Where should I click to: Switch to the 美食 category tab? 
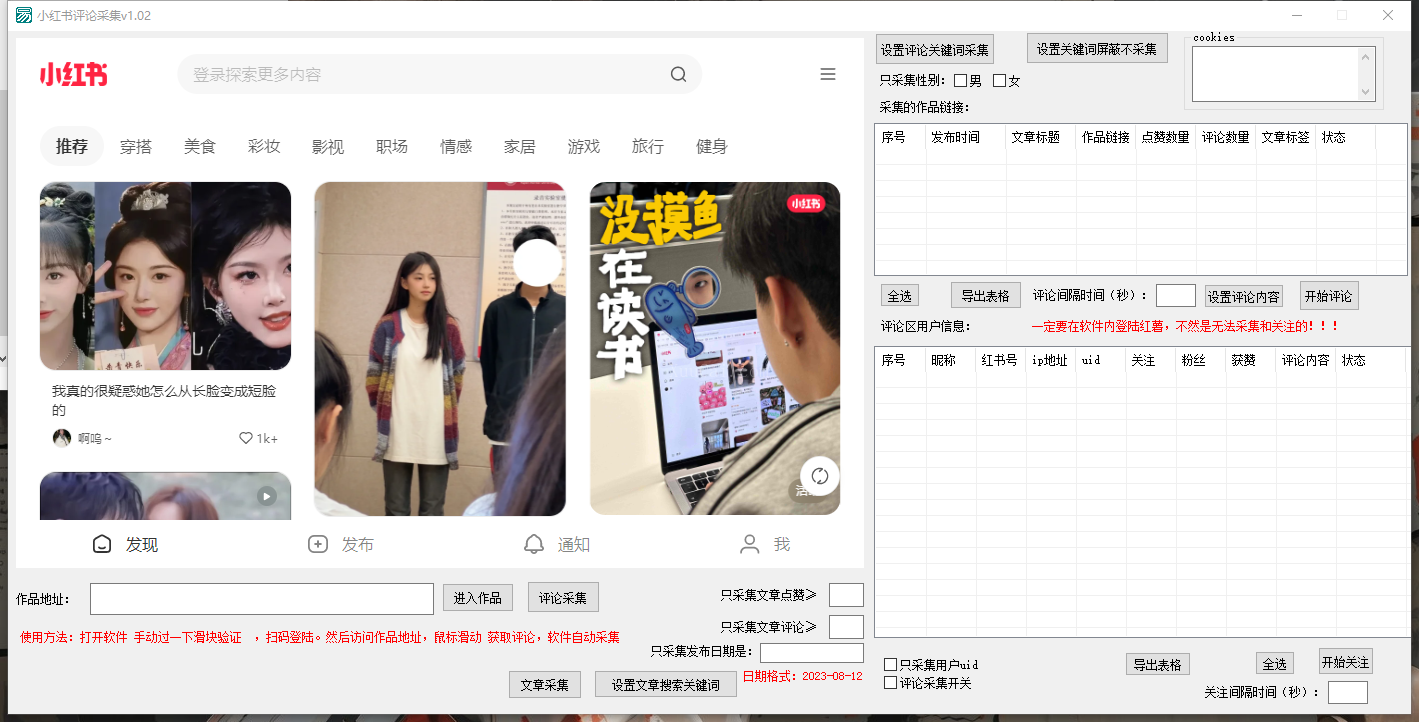(200, 147)
